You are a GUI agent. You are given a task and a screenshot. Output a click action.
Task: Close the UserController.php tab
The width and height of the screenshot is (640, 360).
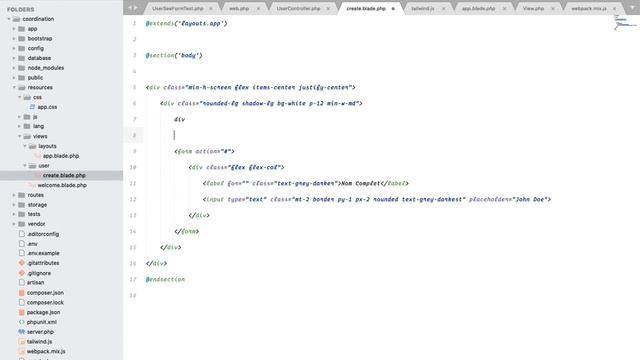pyautogui.click(x=328, y=8)
